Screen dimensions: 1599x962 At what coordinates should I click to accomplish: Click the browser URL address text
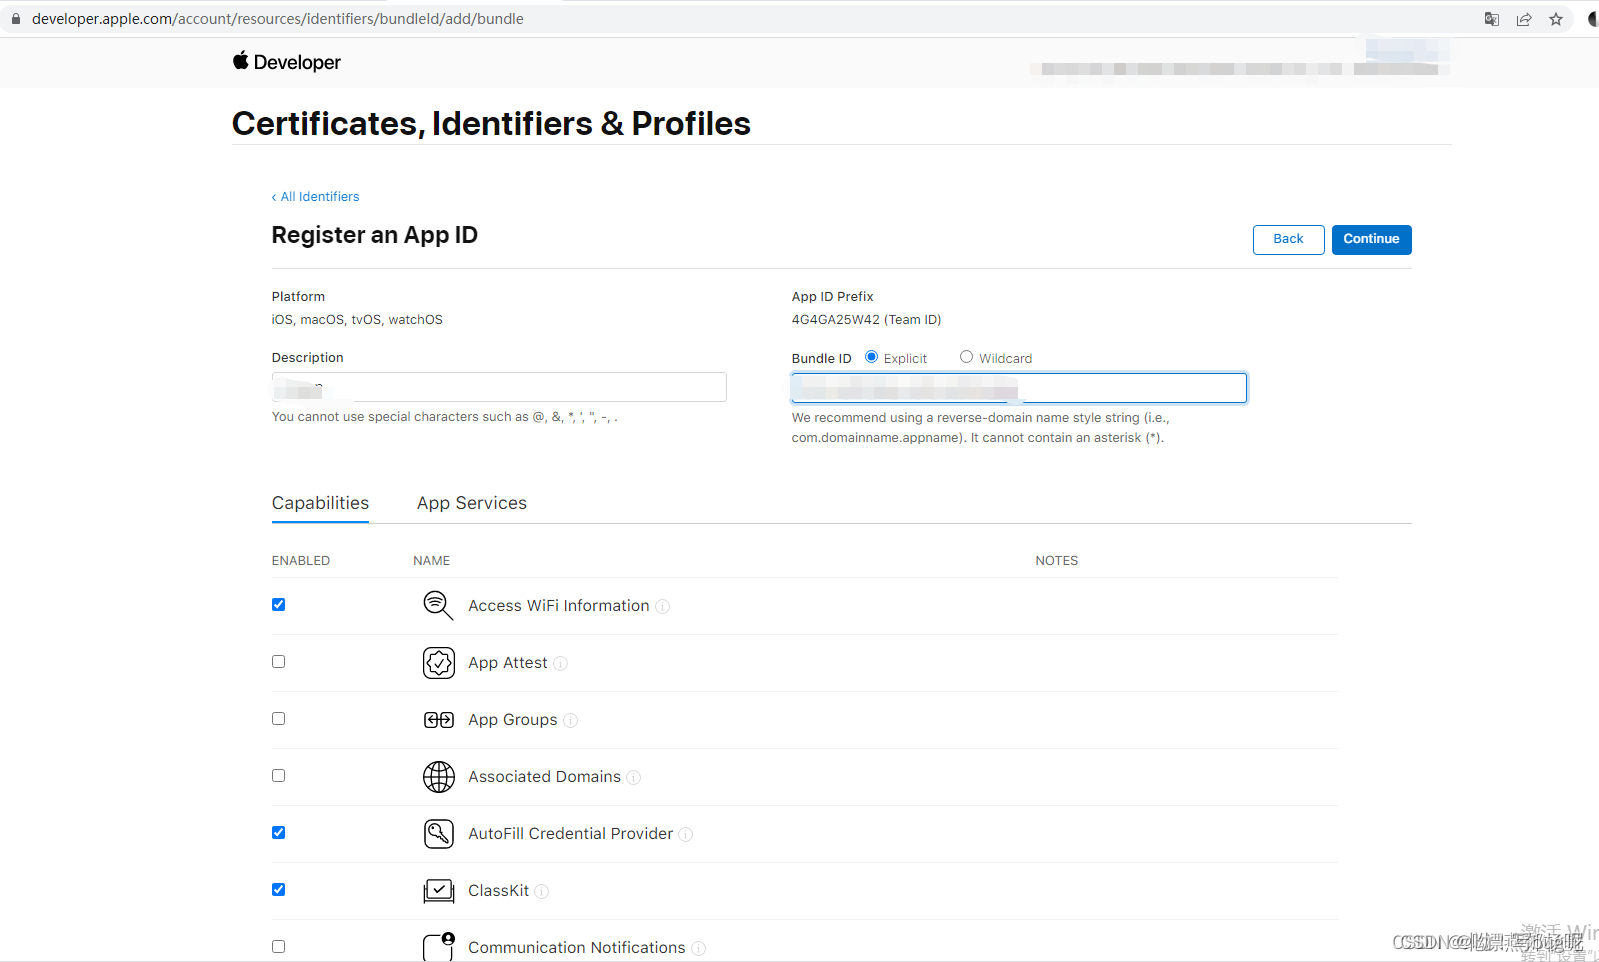tap(278, 19)
